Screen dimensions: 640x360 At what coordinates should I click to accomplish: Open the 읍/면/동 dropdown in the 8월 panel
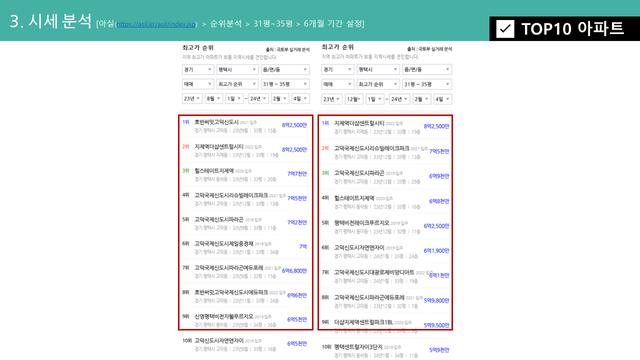pyautogui.click(x=285, y=69)
